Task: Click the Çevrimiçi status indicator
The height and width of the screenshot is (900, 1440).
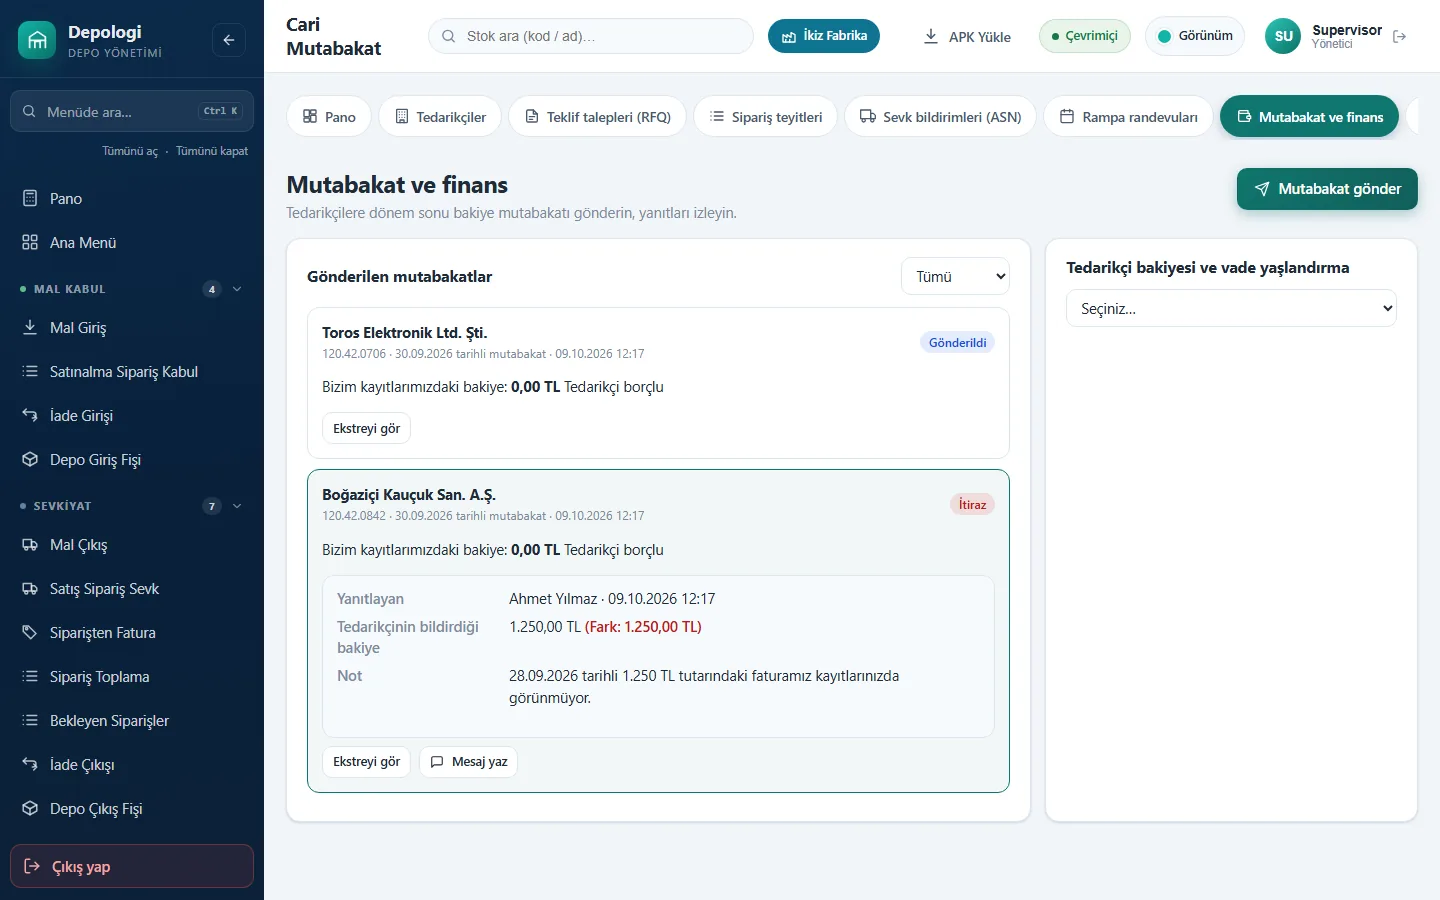Action: 1085,36
